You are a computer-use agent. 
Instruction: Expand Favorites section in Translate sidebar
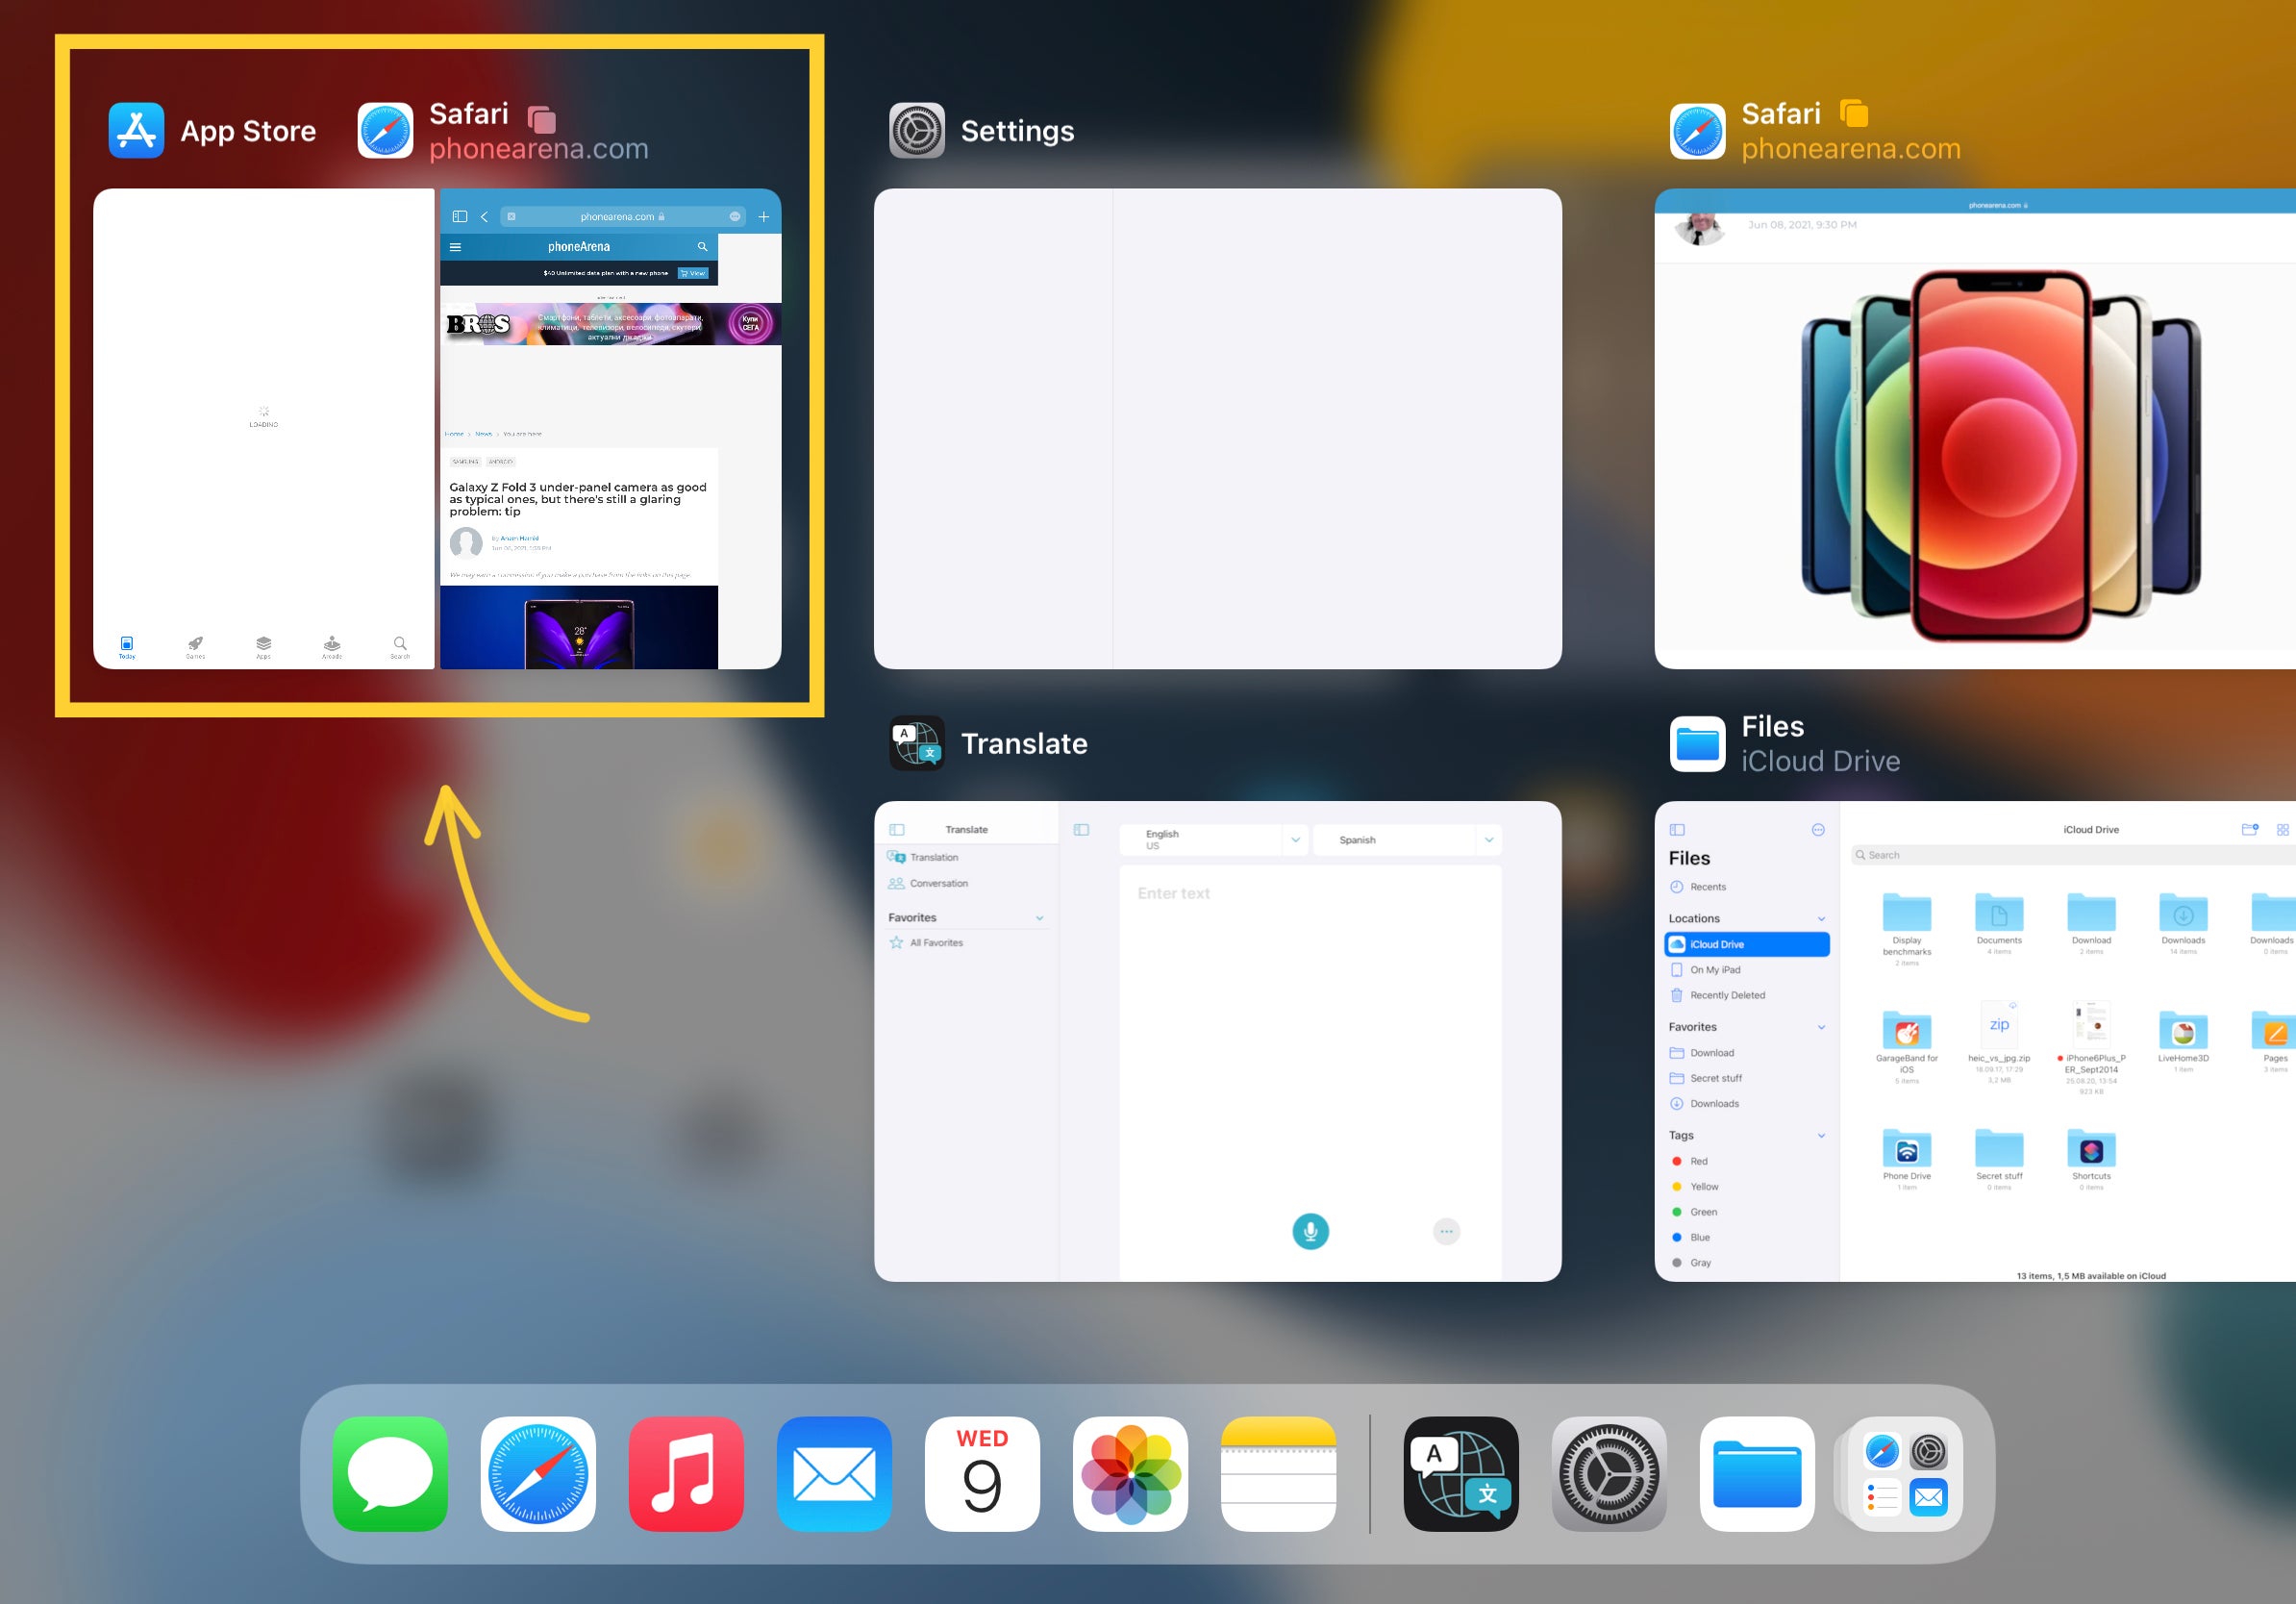pos(1039,916)
